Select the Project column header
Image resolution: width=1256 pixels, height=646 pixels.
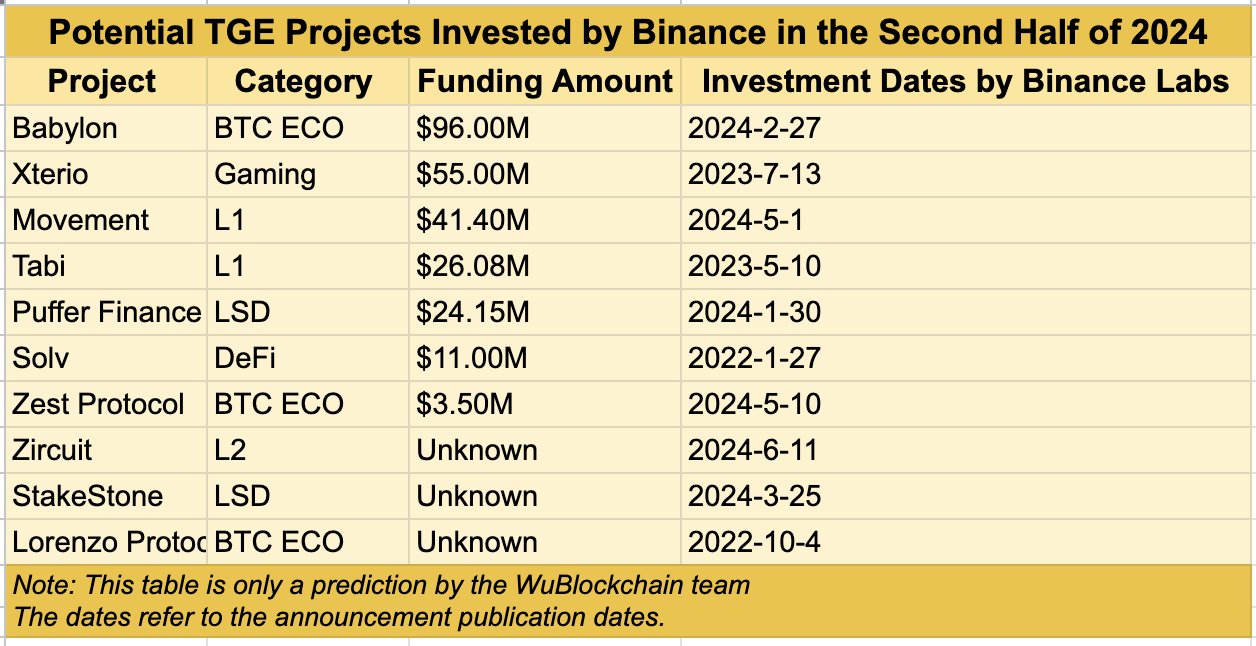pyautogui.click(x=103, y=81)
